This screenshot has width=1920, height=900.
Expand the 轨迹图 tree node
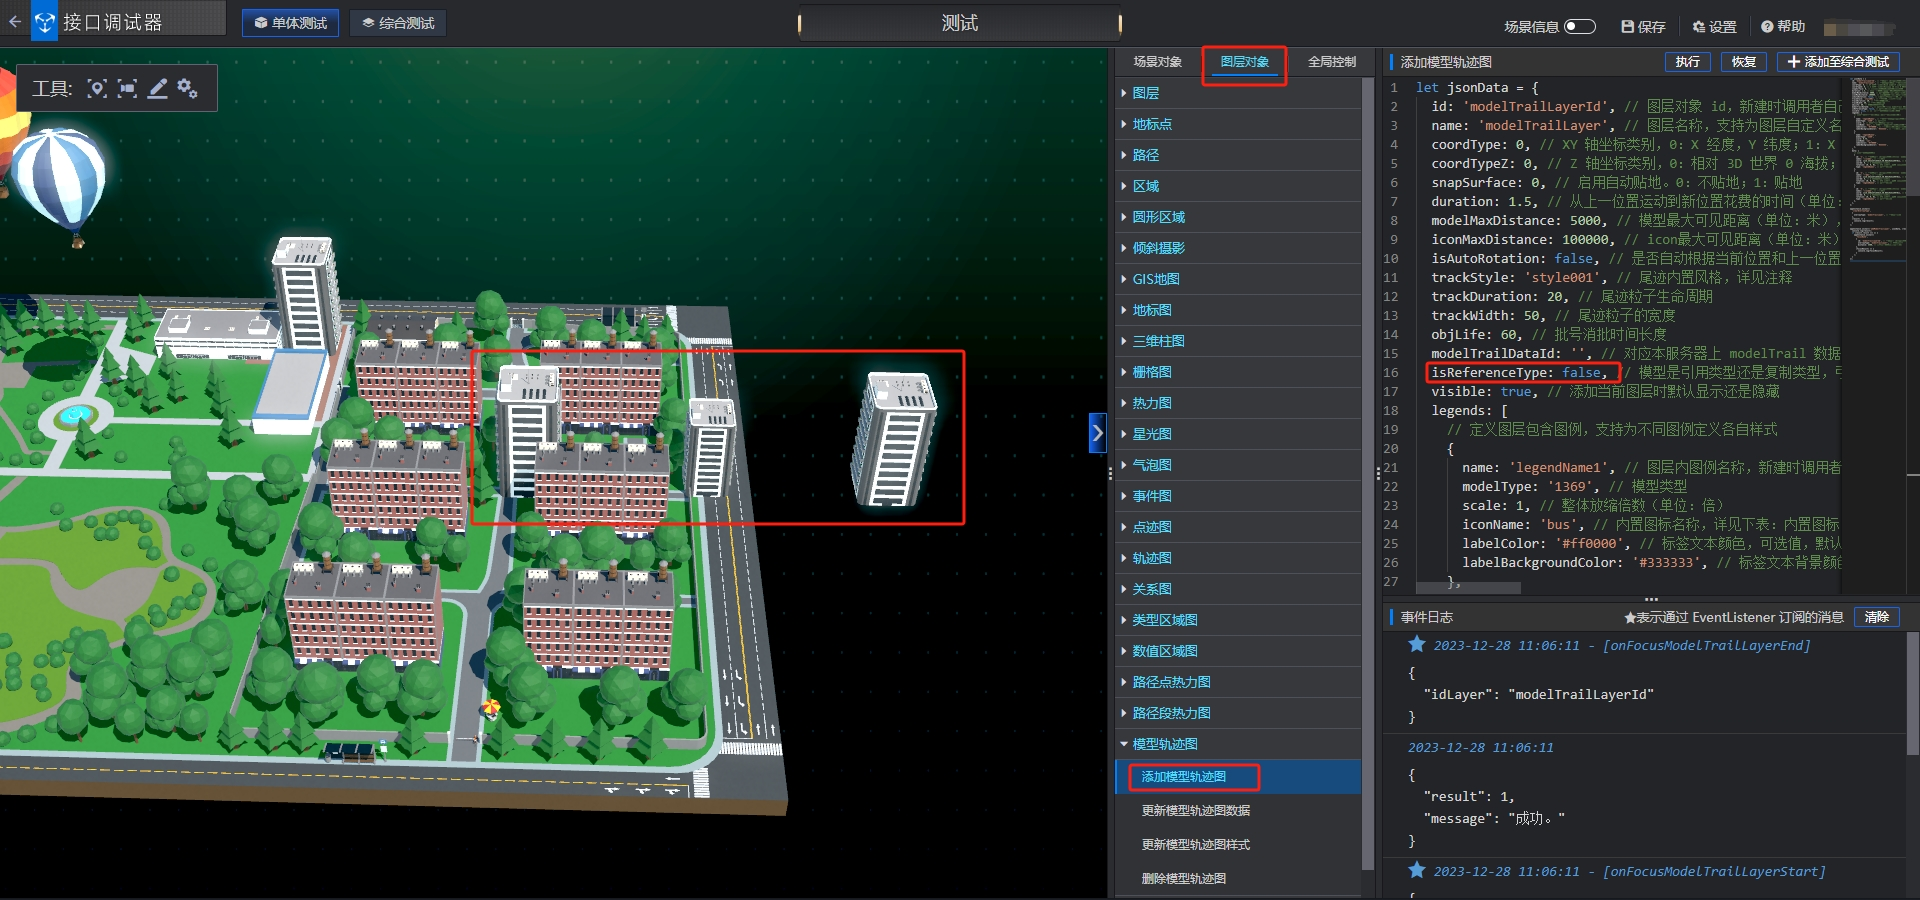(x=1238, y=558)
